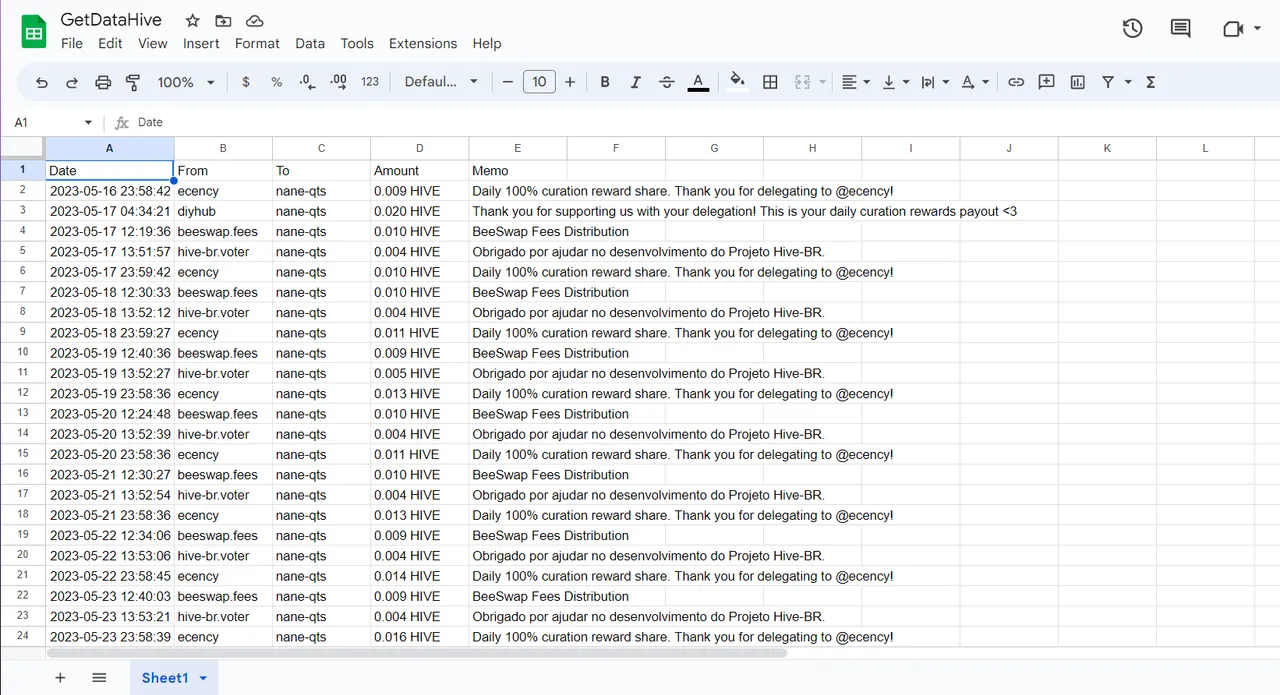
Task: Click the horizontal scrollbar
Action: point(417,653)
